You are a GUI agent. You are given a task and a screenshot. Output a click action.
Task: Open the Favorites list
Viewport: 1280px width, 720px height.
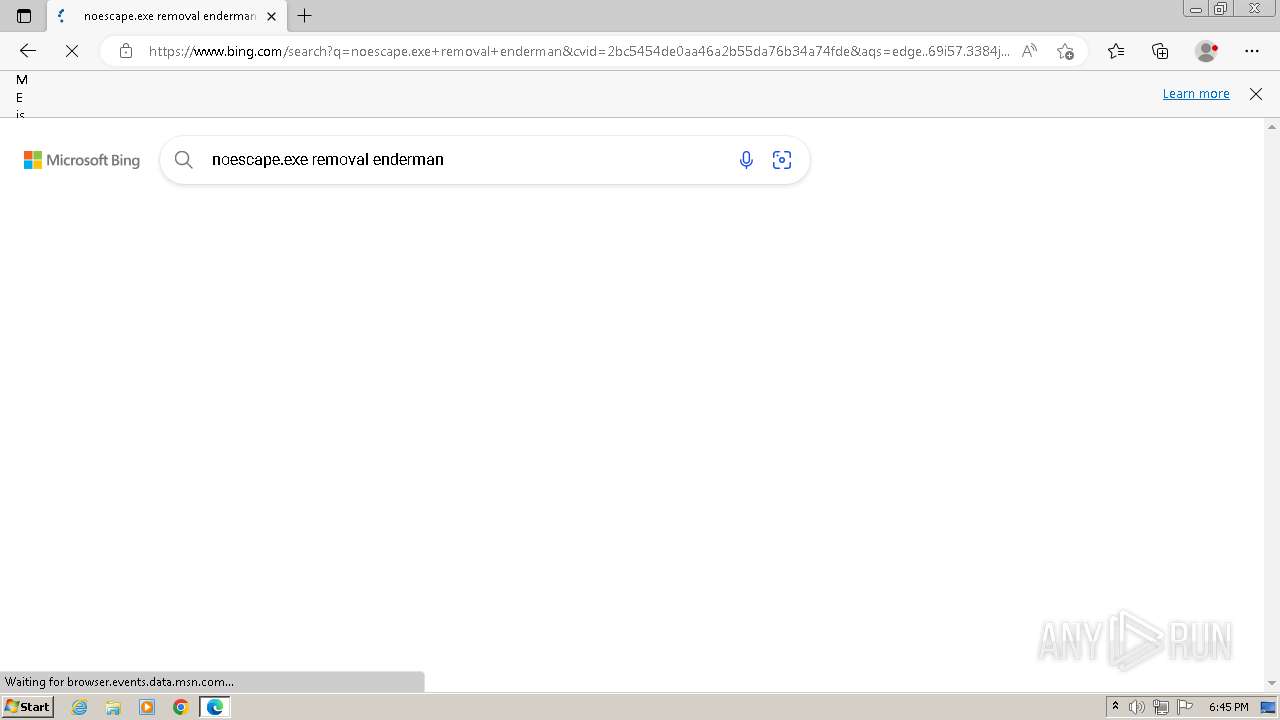tap(1116, 51)
